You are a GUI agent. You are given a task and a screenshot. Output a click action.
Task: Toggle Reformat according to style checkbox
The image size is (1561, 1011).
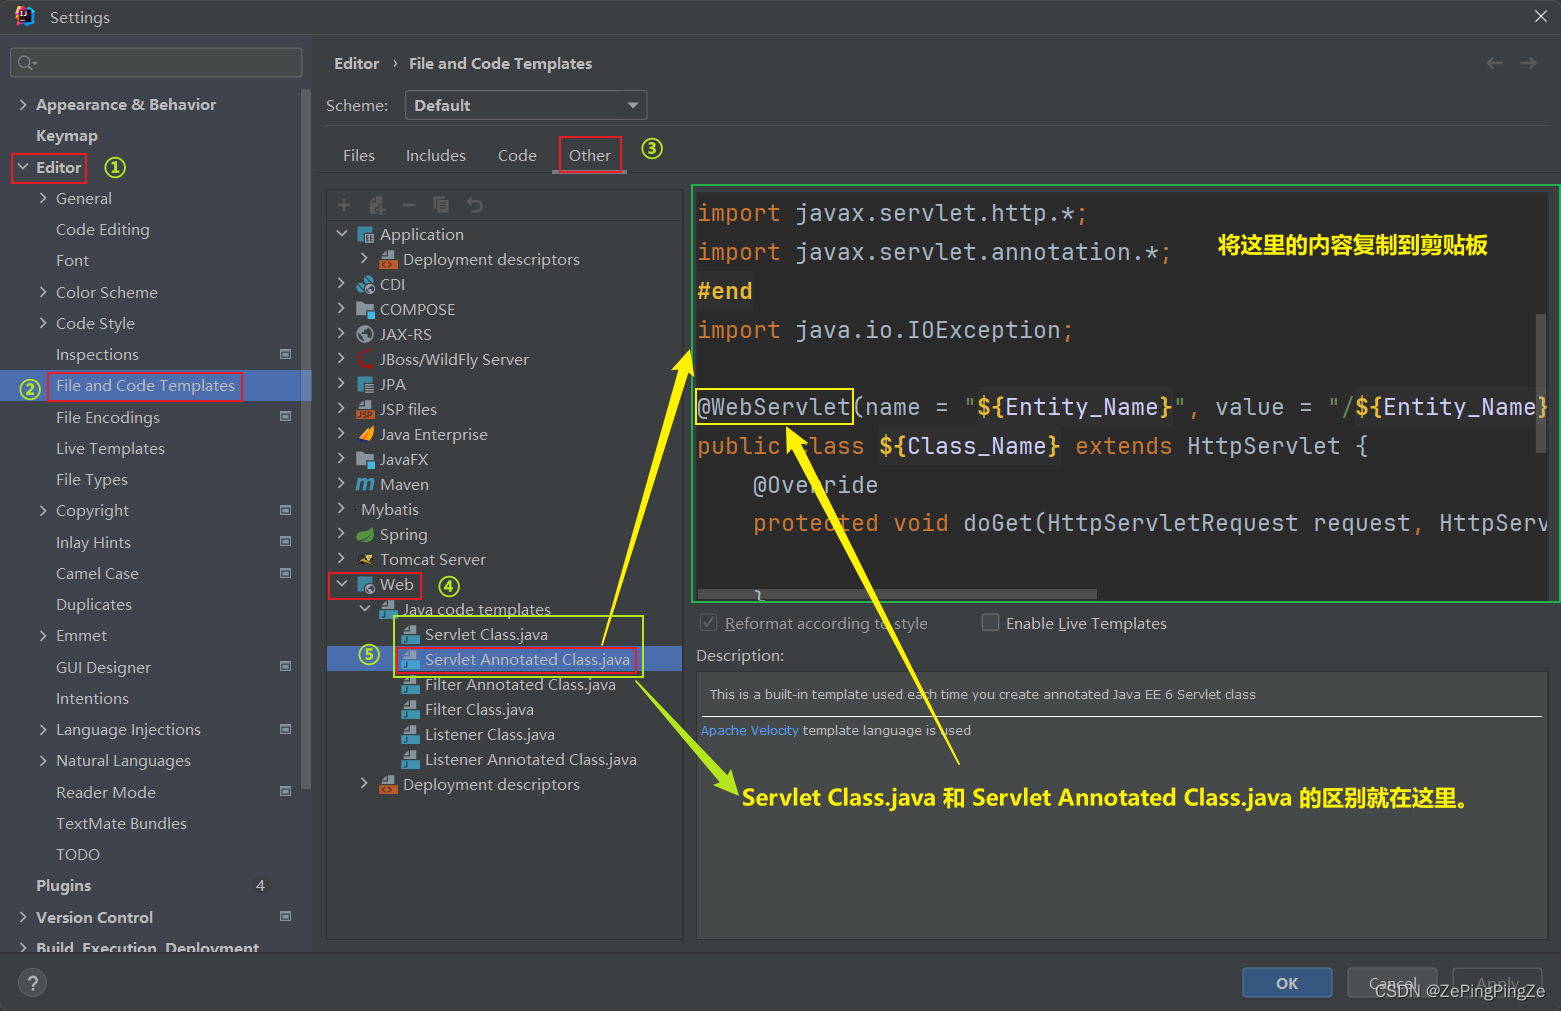click(709, 623)
